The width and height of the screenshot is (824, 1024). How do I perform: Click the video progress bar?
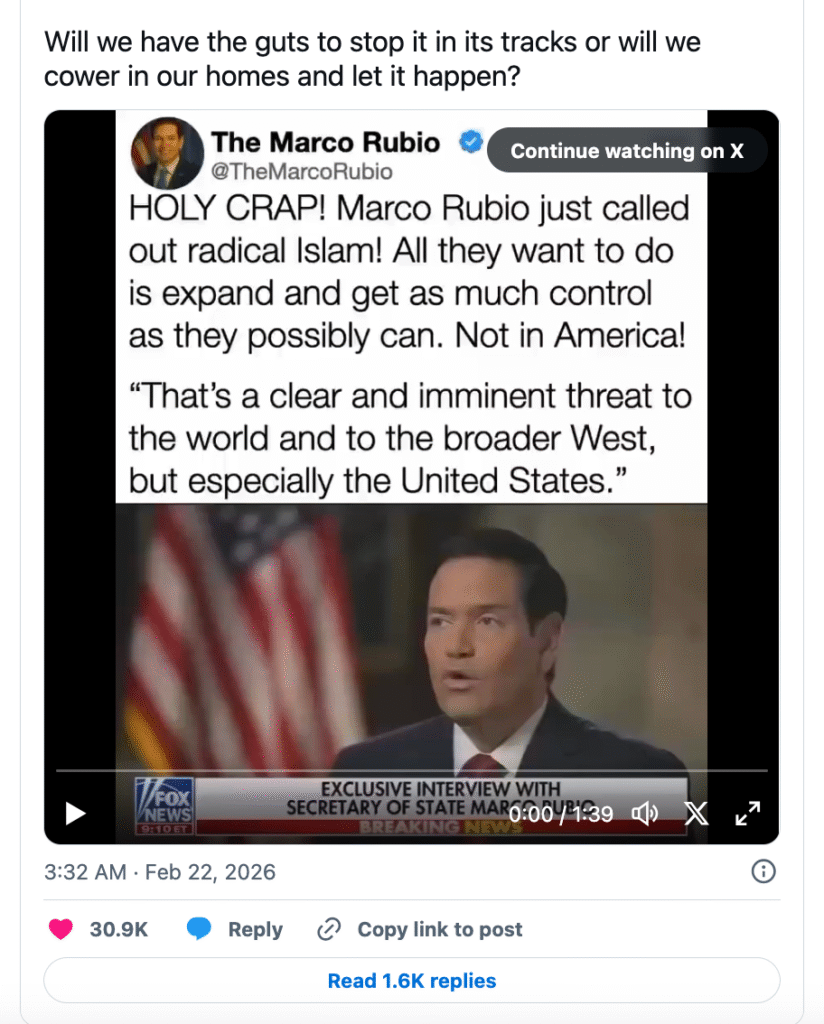(411, 771)
